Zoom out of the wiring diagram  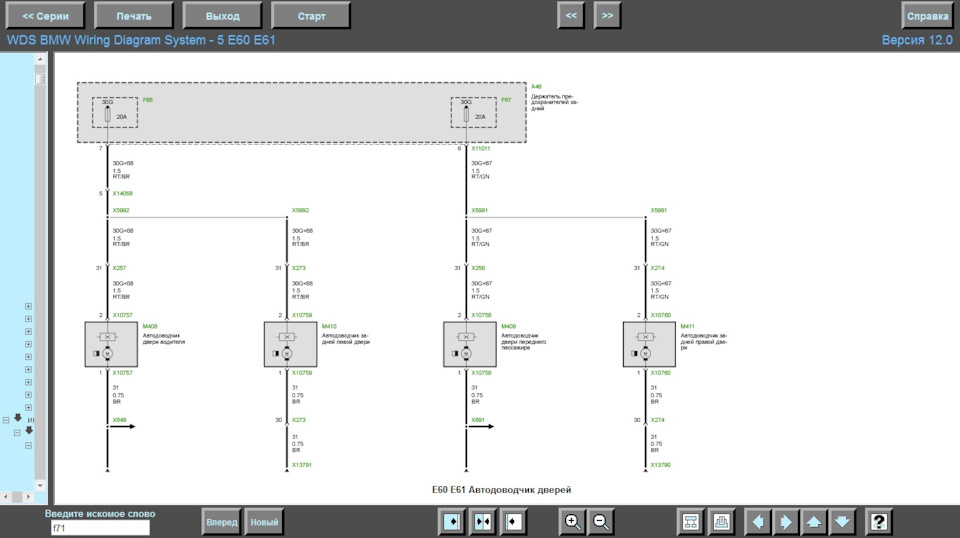click(601, 521)
